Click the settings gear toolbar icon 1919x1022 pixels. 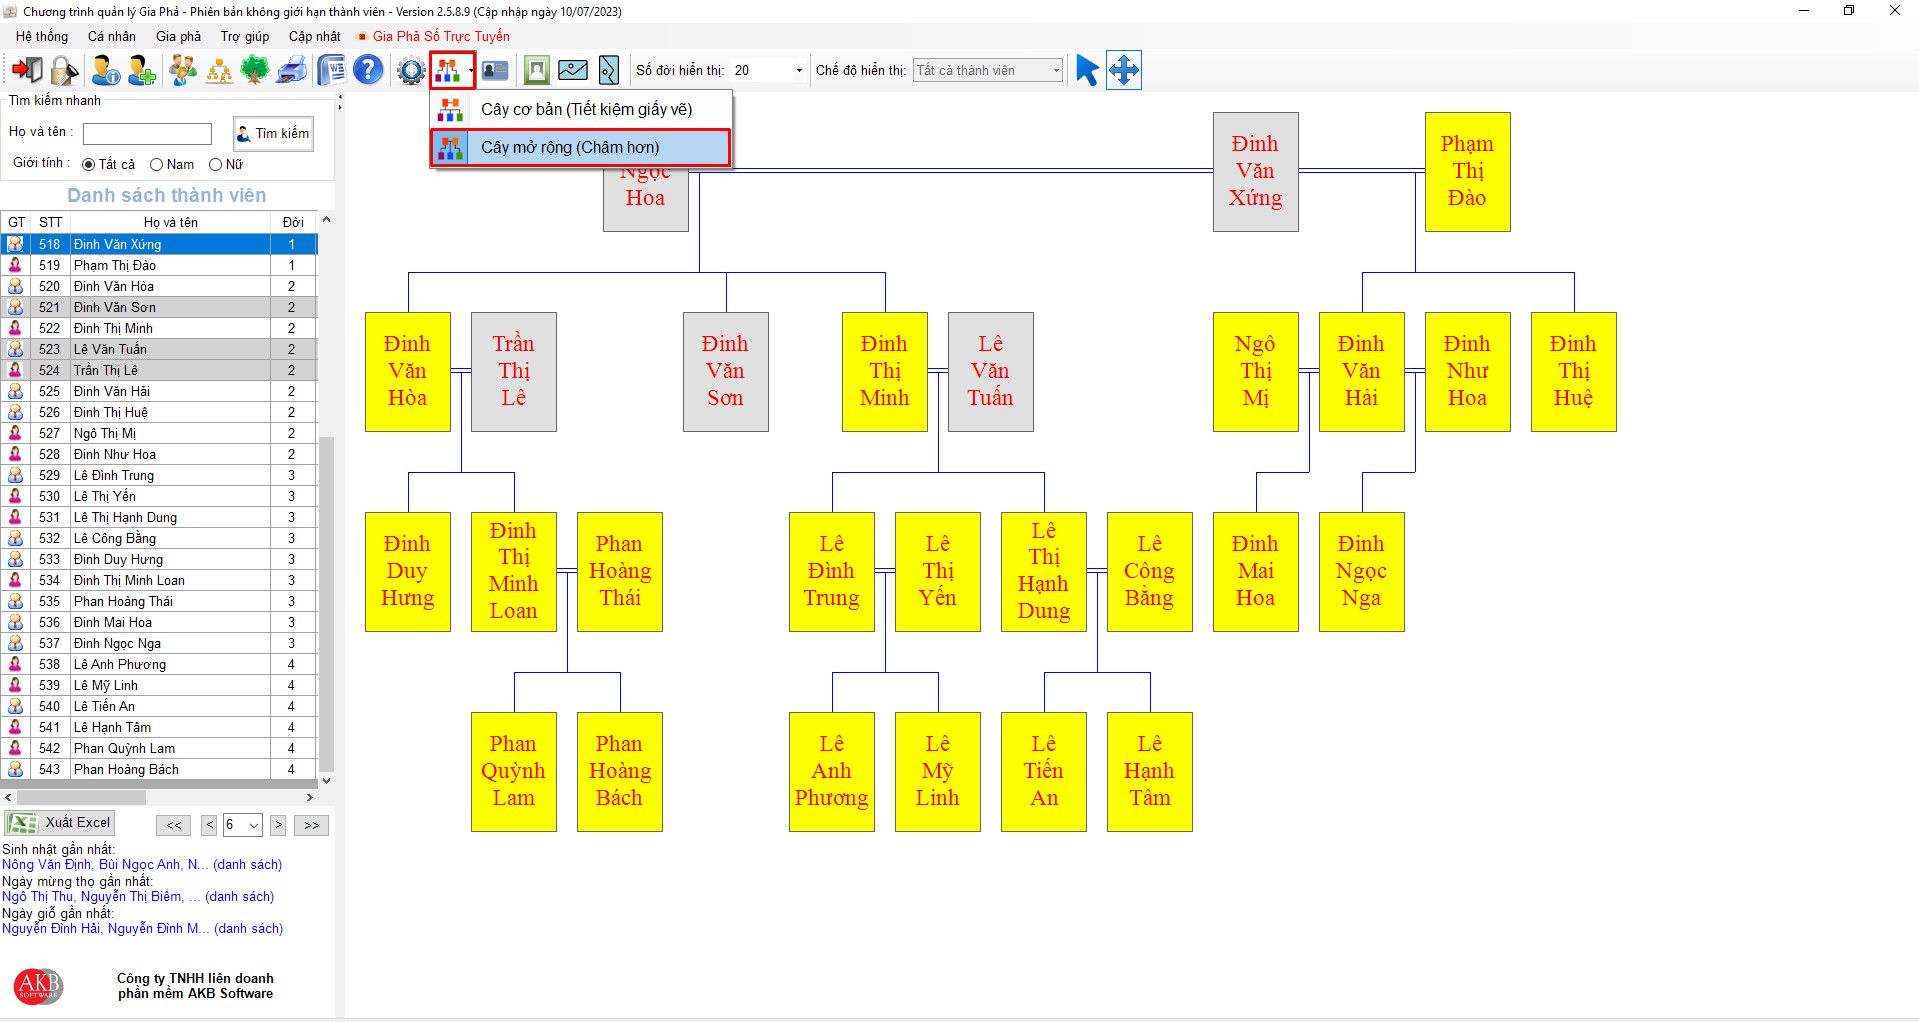411,71
